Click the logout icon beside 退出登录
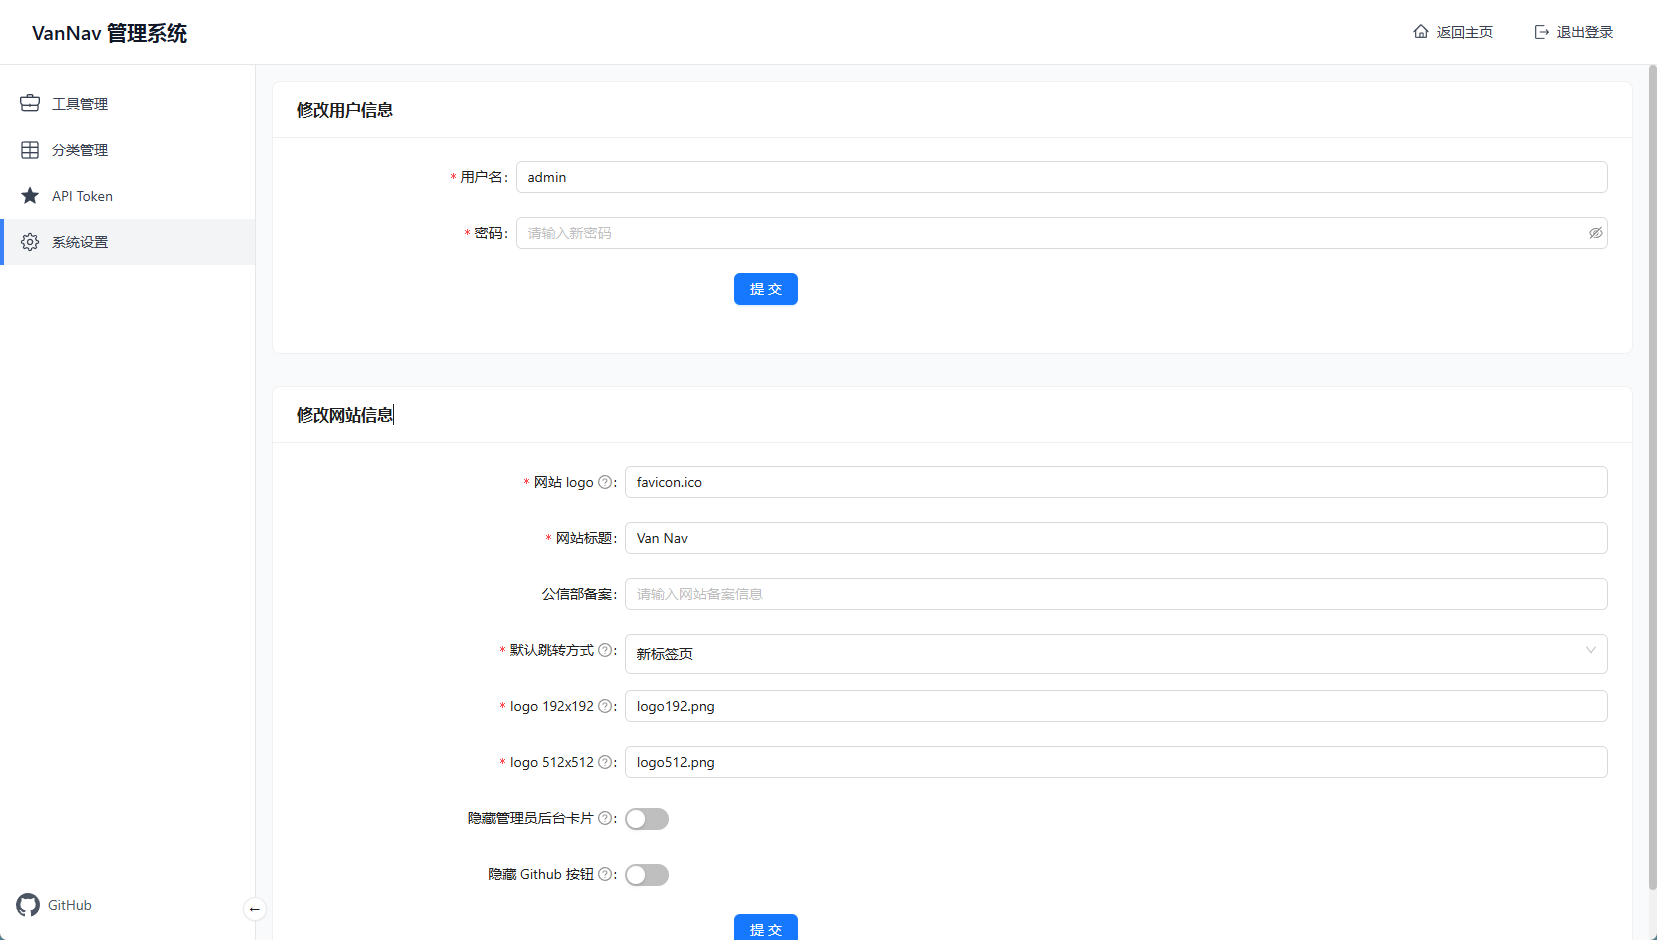 pyautogui.click(x=1542, y=32)
